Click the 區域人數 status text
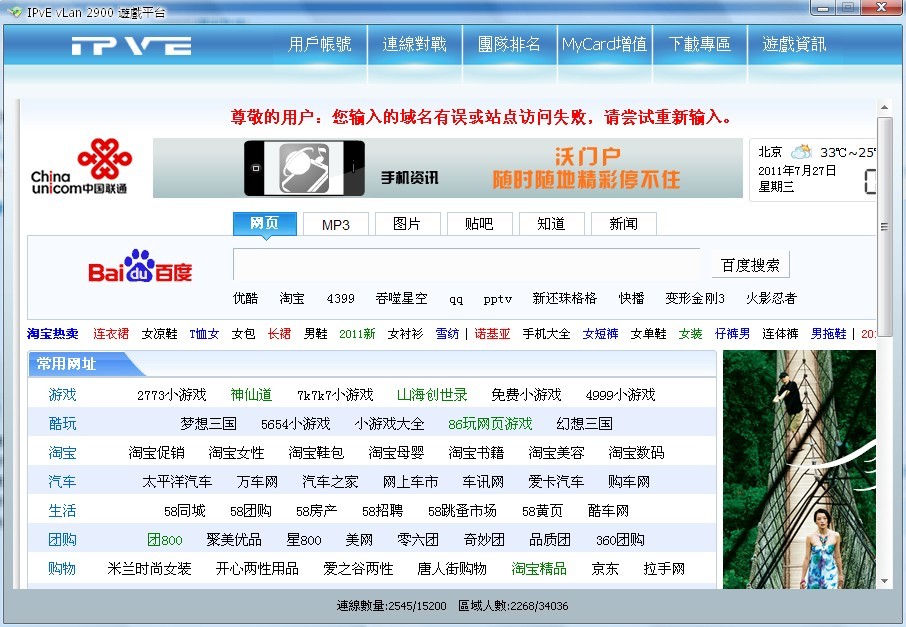The image size is (906, 627). click(x=513, y=606)
